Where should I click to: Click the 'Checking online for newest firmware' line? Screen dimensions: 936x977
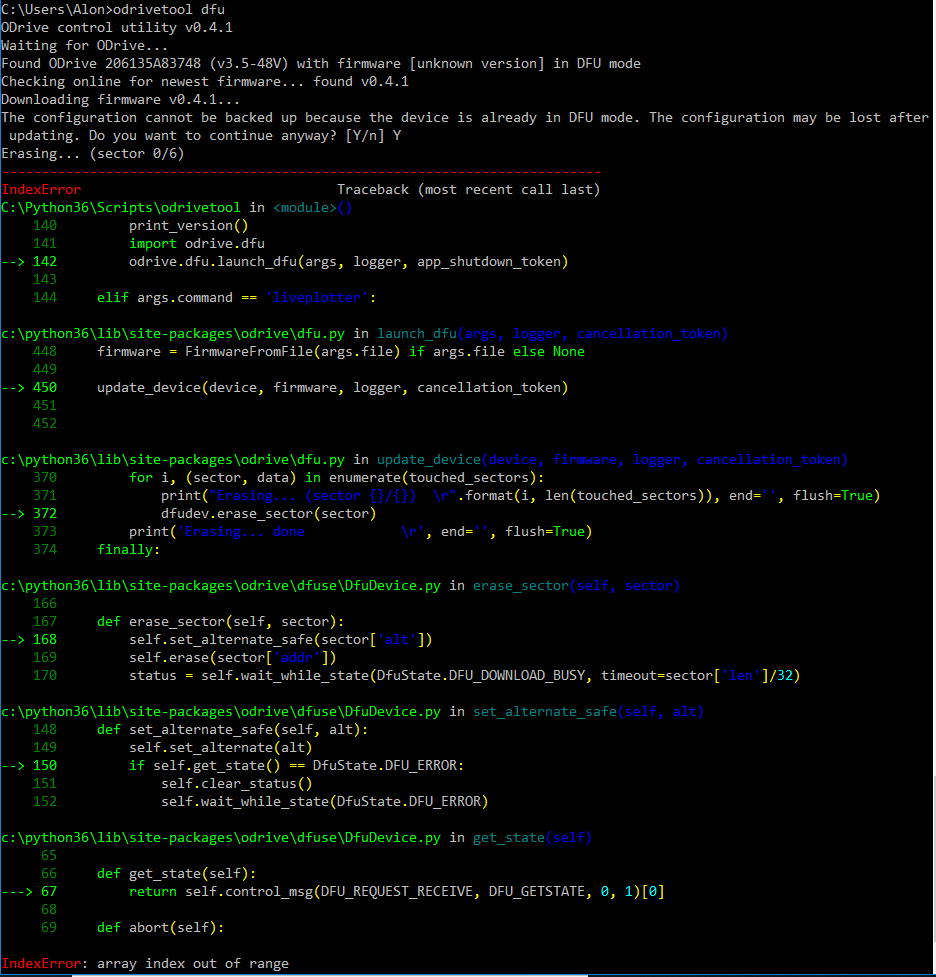coord(205,82)
